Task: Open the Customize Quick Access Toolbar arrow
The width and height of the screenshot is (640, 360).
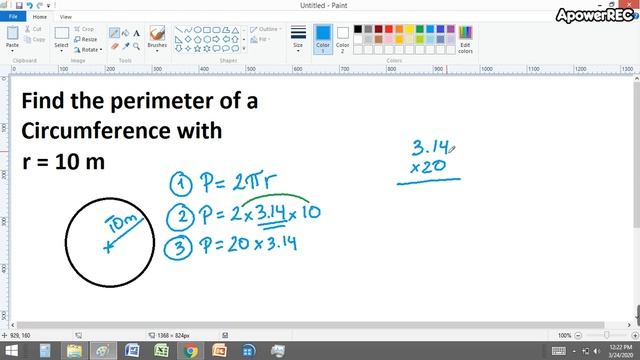Action: 48,5
